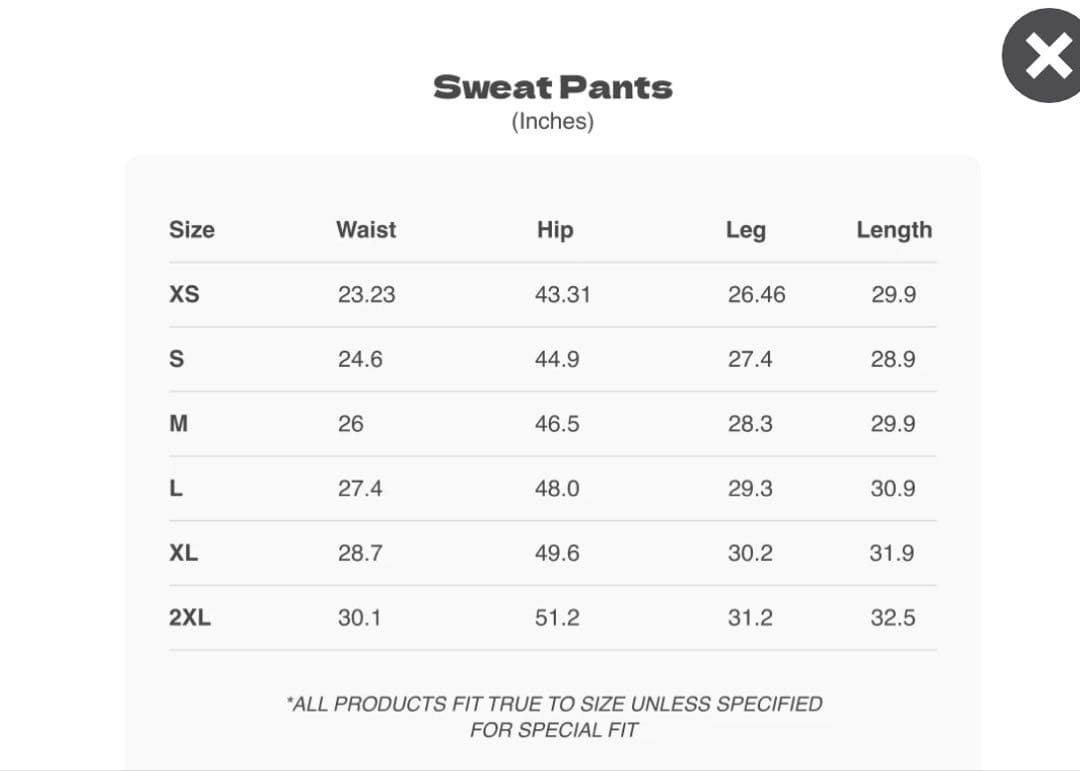This screenshot has height=771, width=1080.
Task: Select the M size row label
Action: click(x=178, y=424)
